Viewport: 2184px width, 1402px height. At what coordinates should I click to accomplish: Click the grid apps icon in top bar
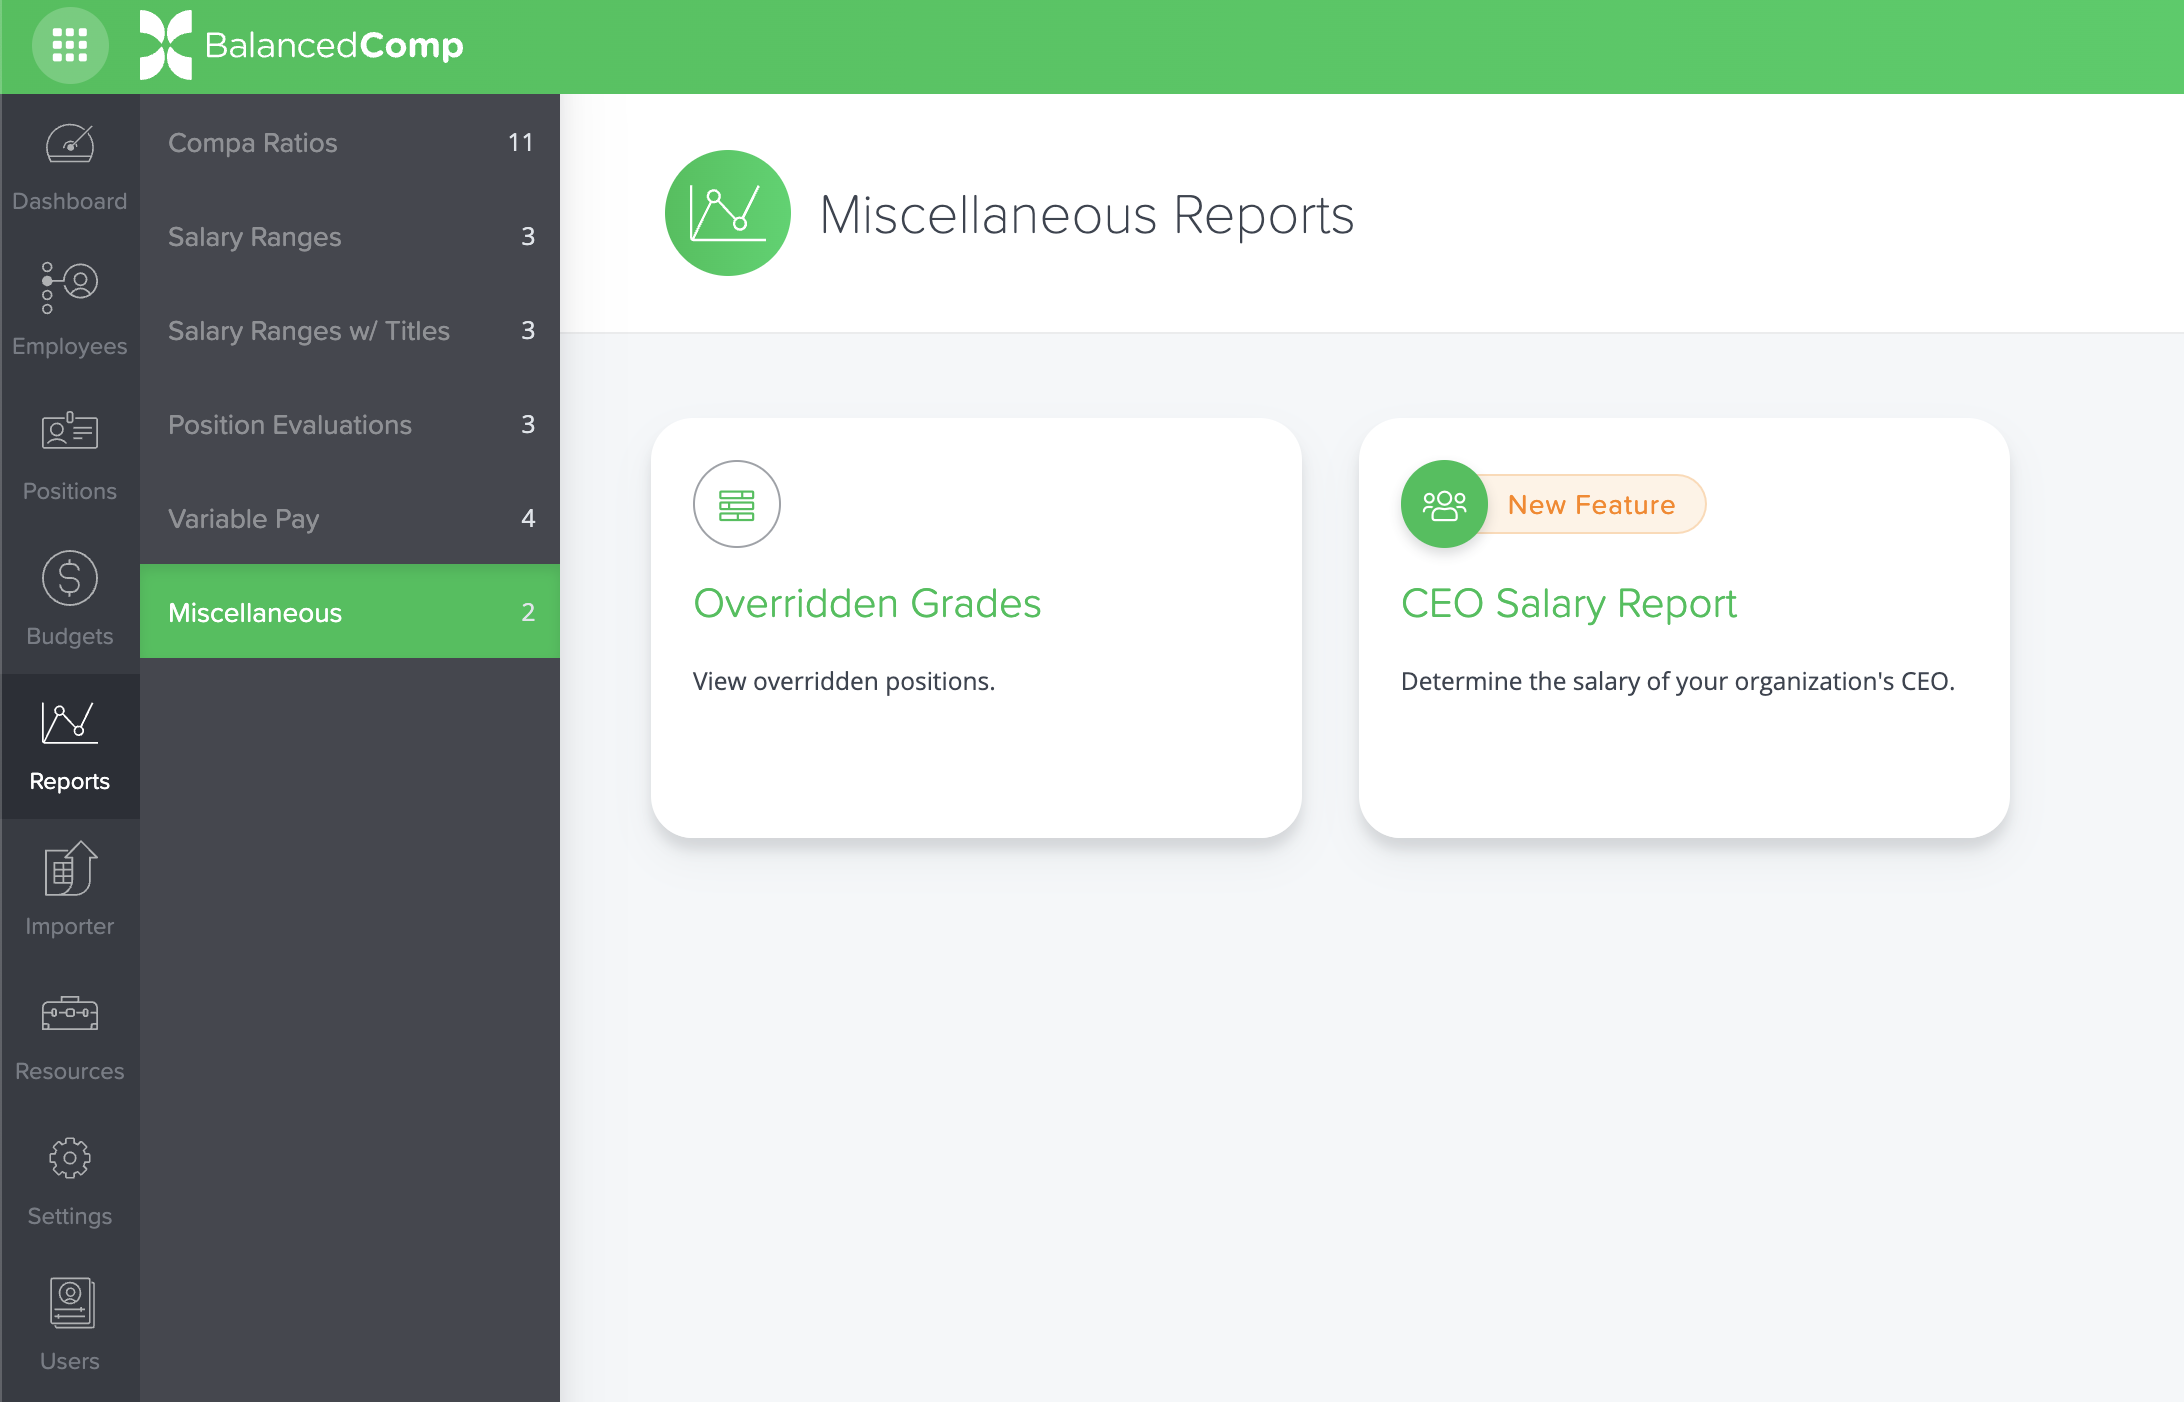[70, 43]
